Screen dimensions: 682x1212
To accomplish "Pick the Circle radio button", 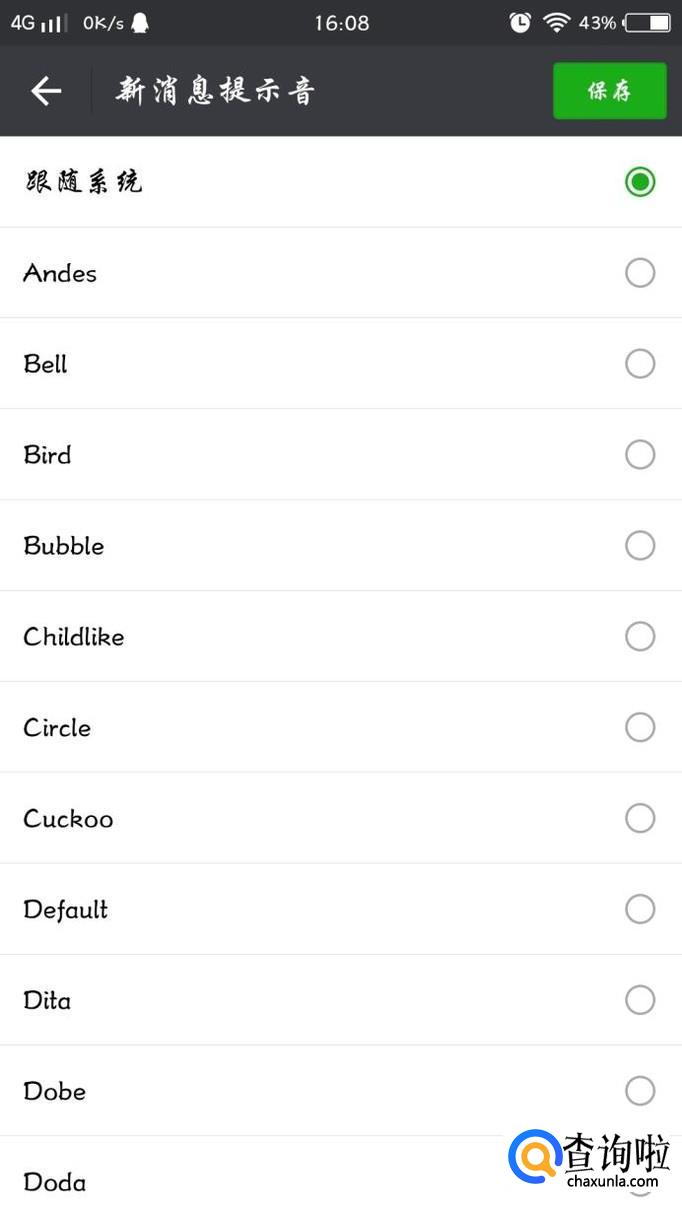I will (x=640, y=727).
